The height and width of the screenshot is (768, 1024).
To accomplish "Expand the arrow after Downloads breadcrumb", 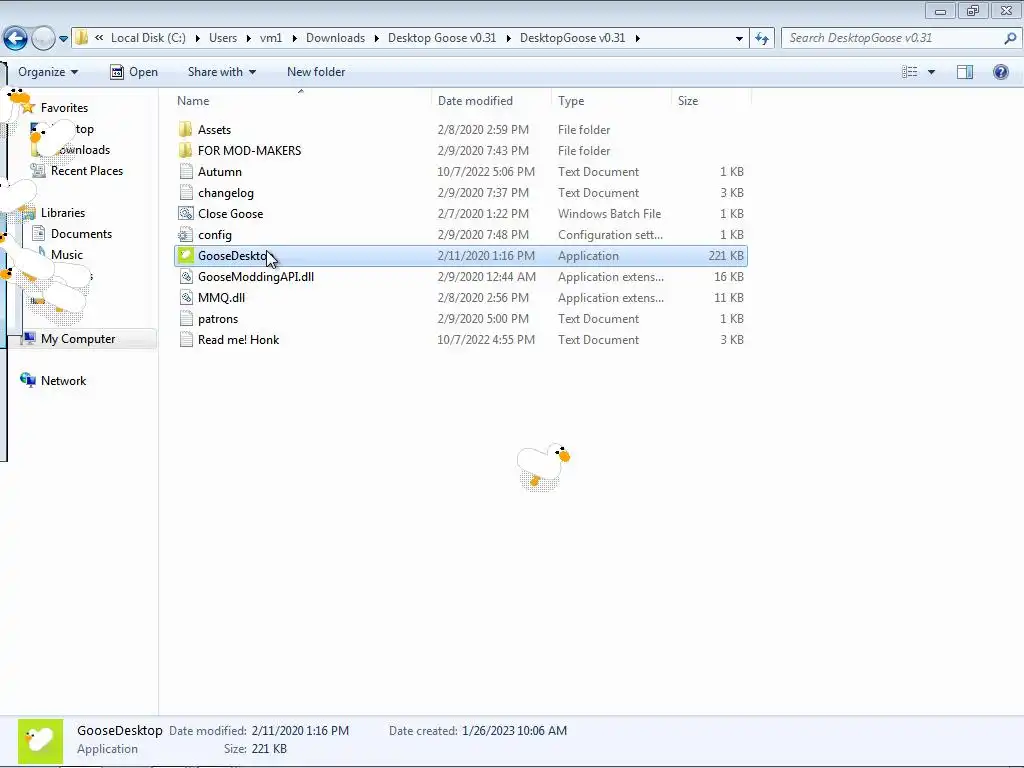I will (x=376, y=39).
